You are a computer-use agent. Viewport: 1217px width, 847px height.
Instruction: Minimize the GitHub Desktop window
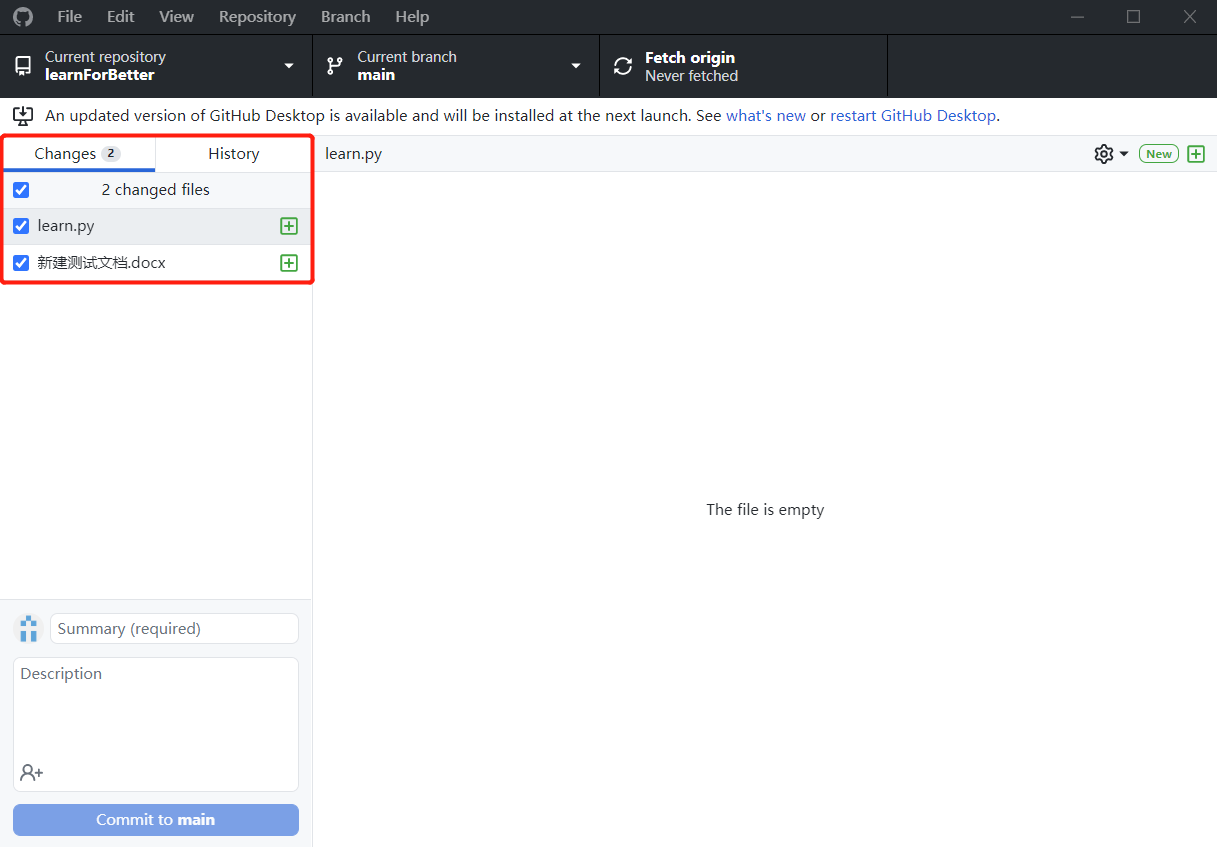coord(1078,17)
